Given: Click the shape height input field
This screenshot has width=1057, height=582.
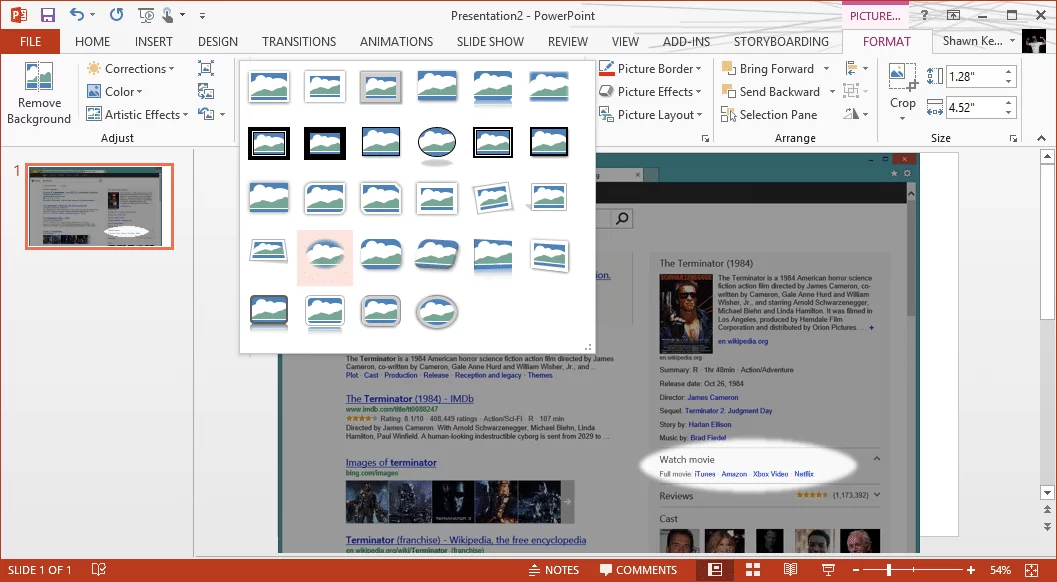Looking at the screenshot, I should coord(973,76).
